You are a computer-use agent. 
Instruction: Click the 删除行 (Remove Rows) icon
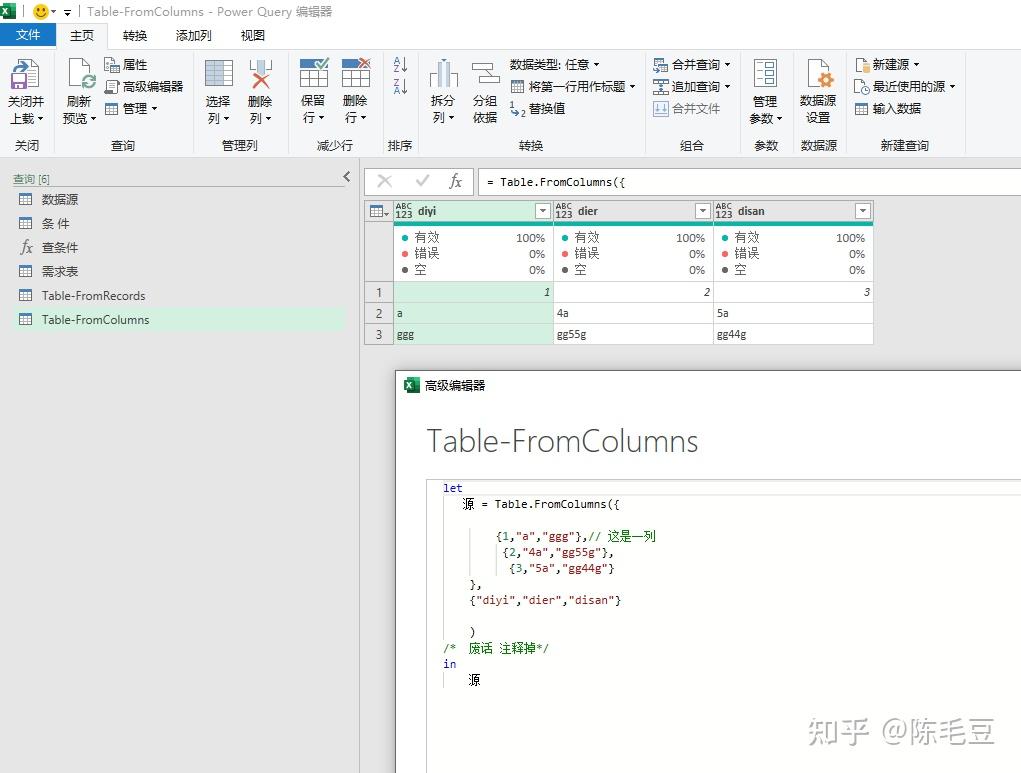(357, 89)
